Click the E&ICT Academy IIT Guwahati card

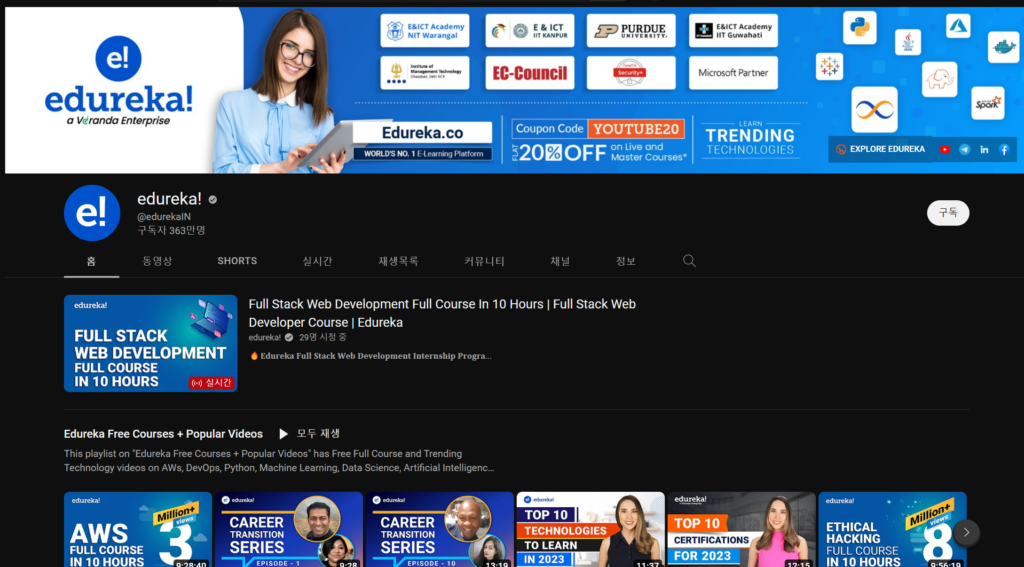pyautogui.click(x=733, y=31)
